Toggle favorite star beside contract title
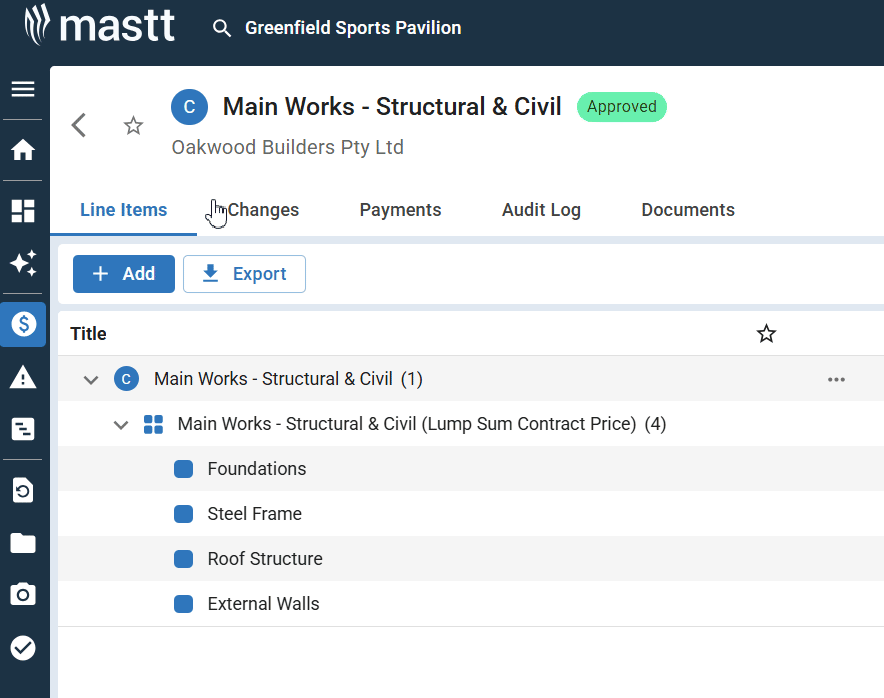The width and height of the screenshot is (884, 698). click(x=133, y=125)
